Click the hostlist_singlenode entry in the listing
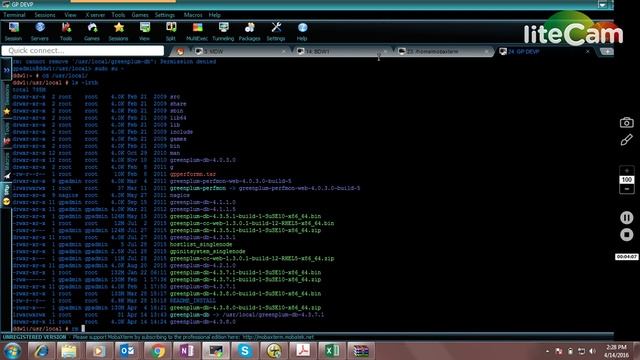This screenshot has width=640, height=360. click(201, 244)
